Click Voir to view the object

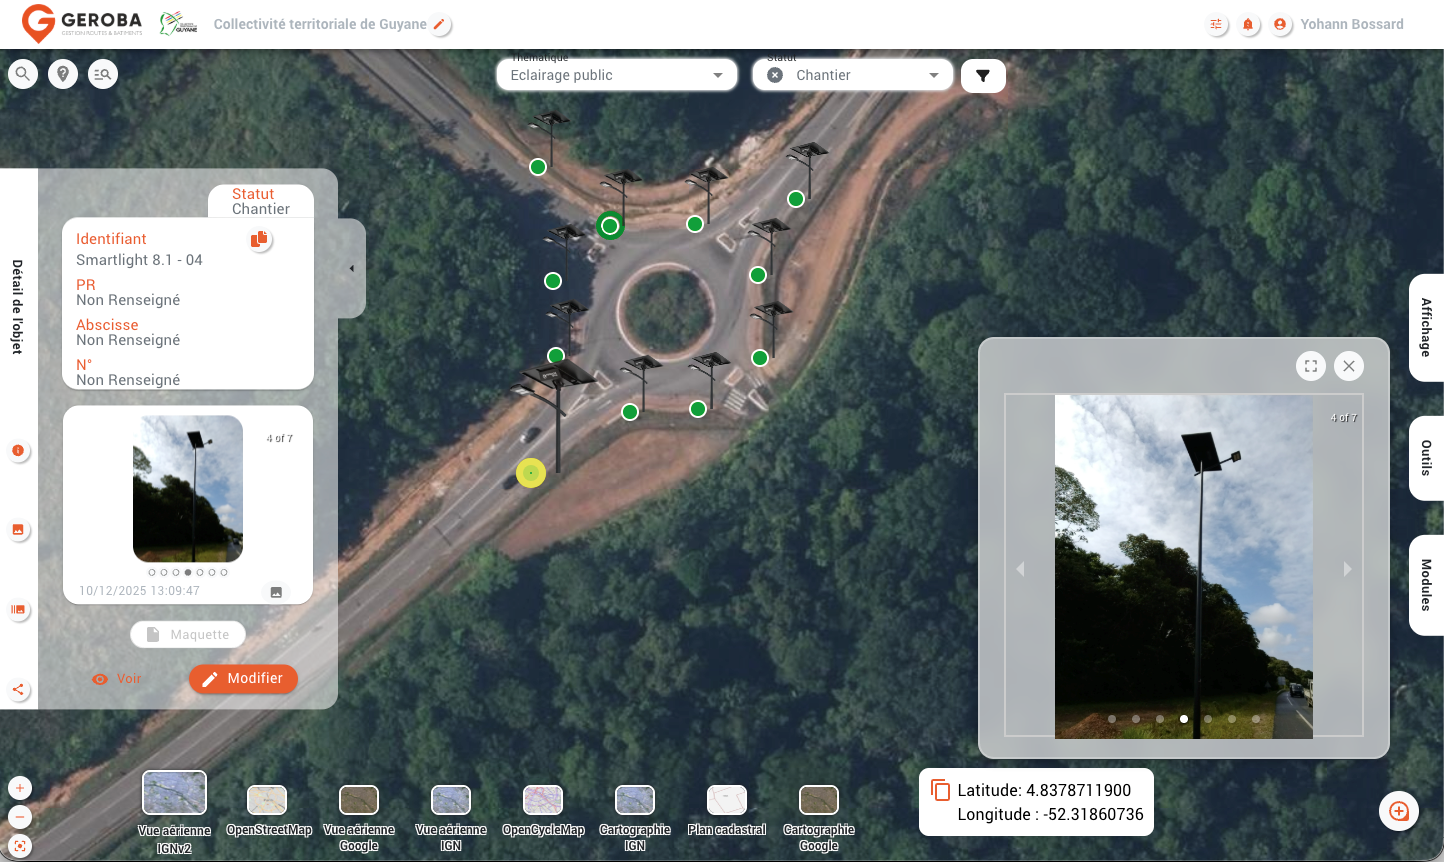[117, 679]
